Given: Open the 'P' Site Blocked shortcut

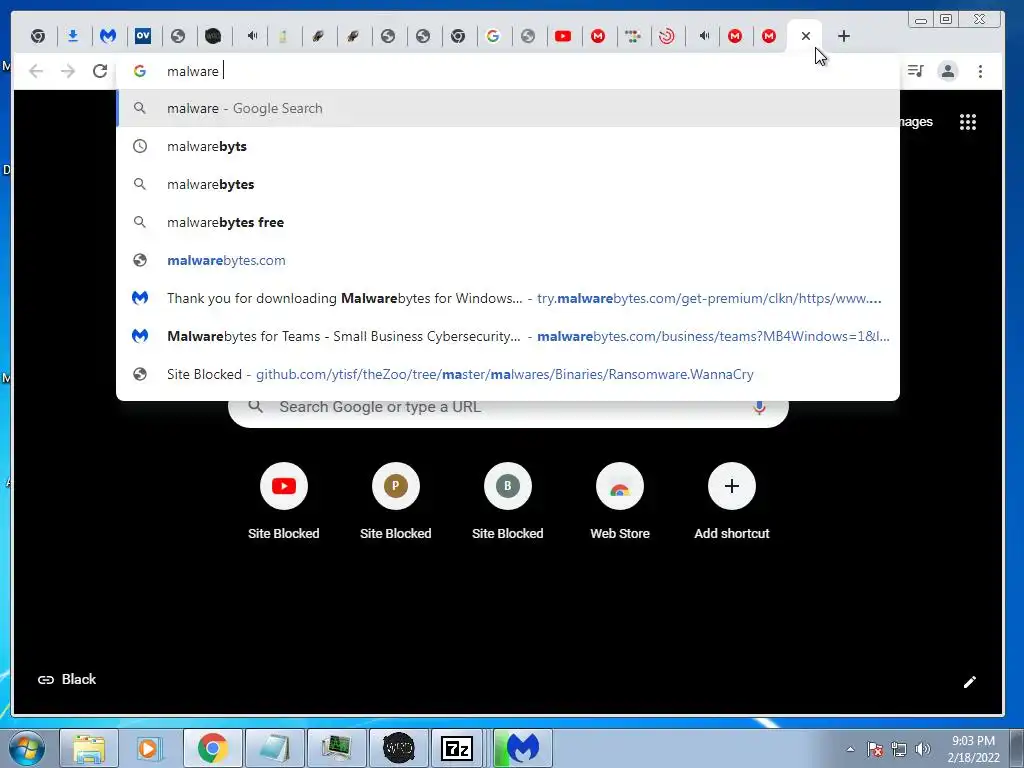Looking at the screenshot, I should click(x=396, y=502).
